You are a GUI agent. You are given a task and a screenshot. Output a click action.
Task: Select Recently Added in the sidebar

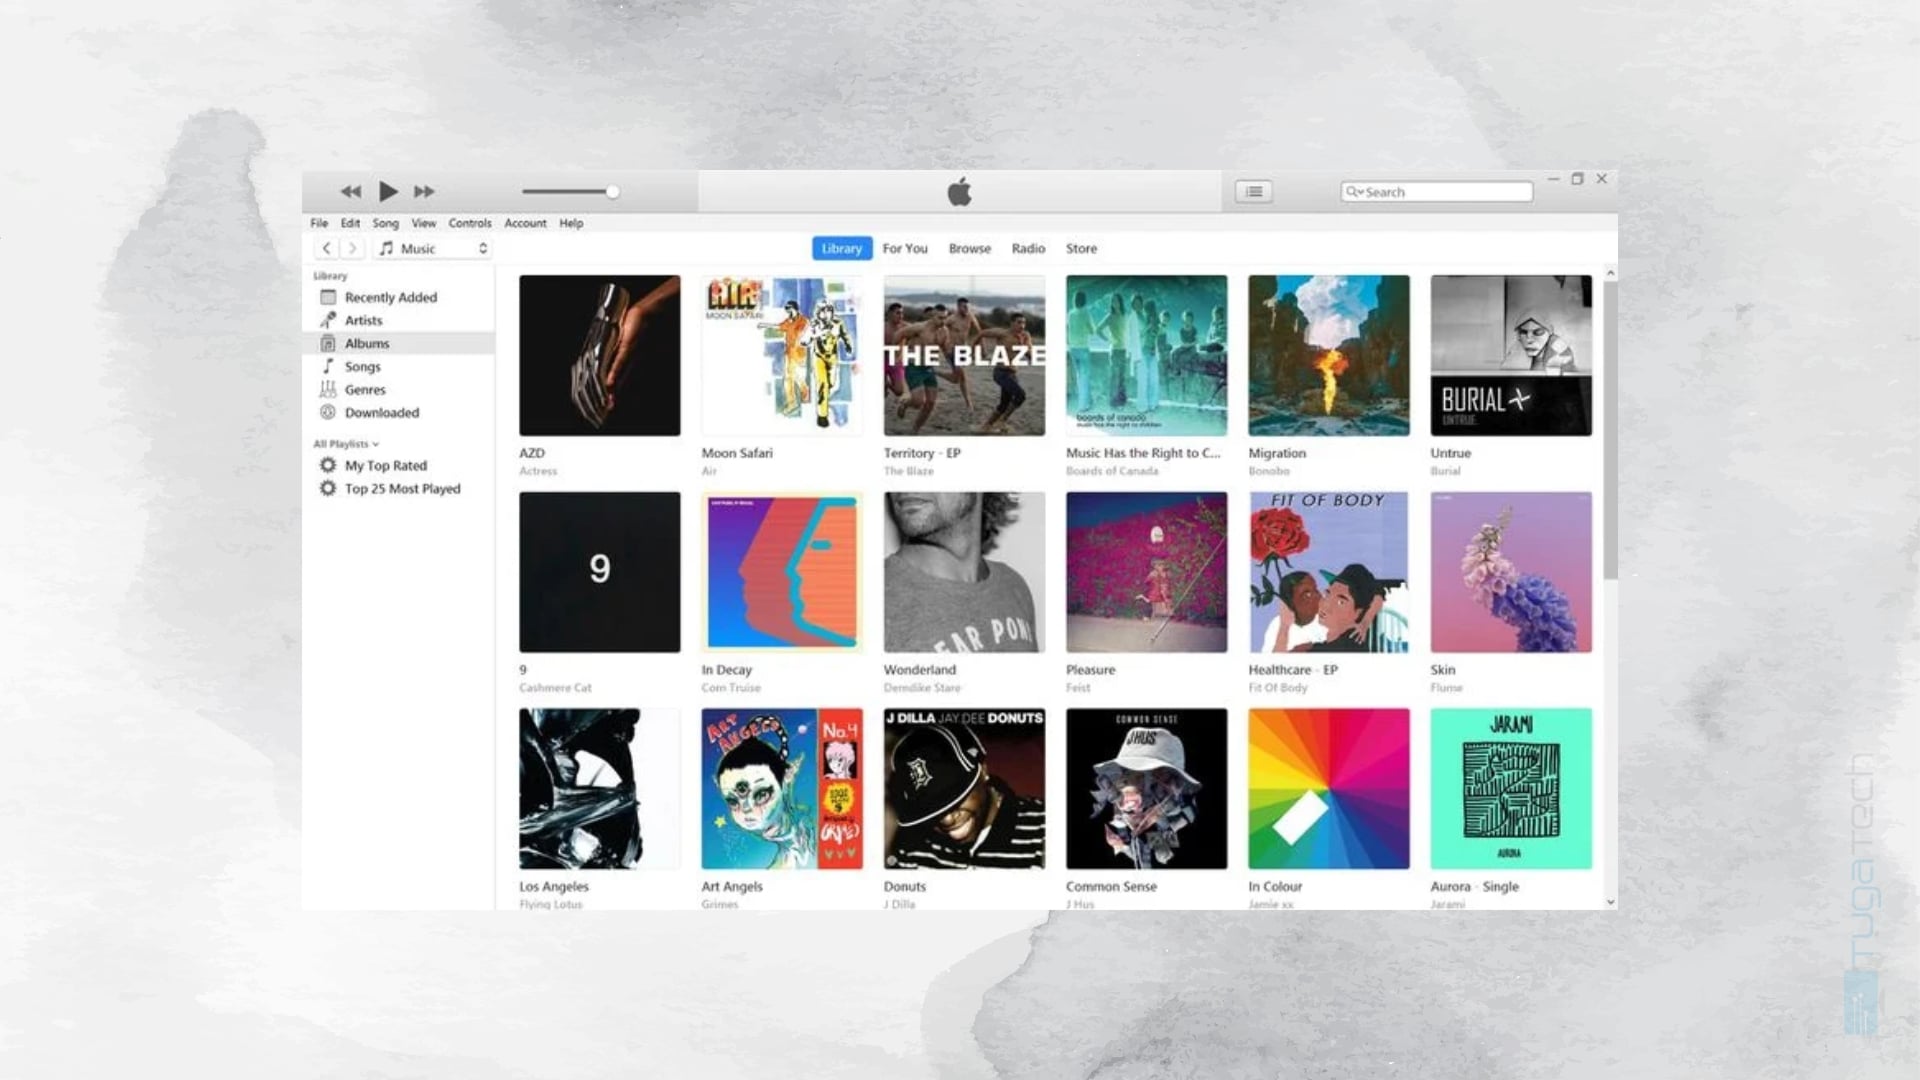coord(398,297)
